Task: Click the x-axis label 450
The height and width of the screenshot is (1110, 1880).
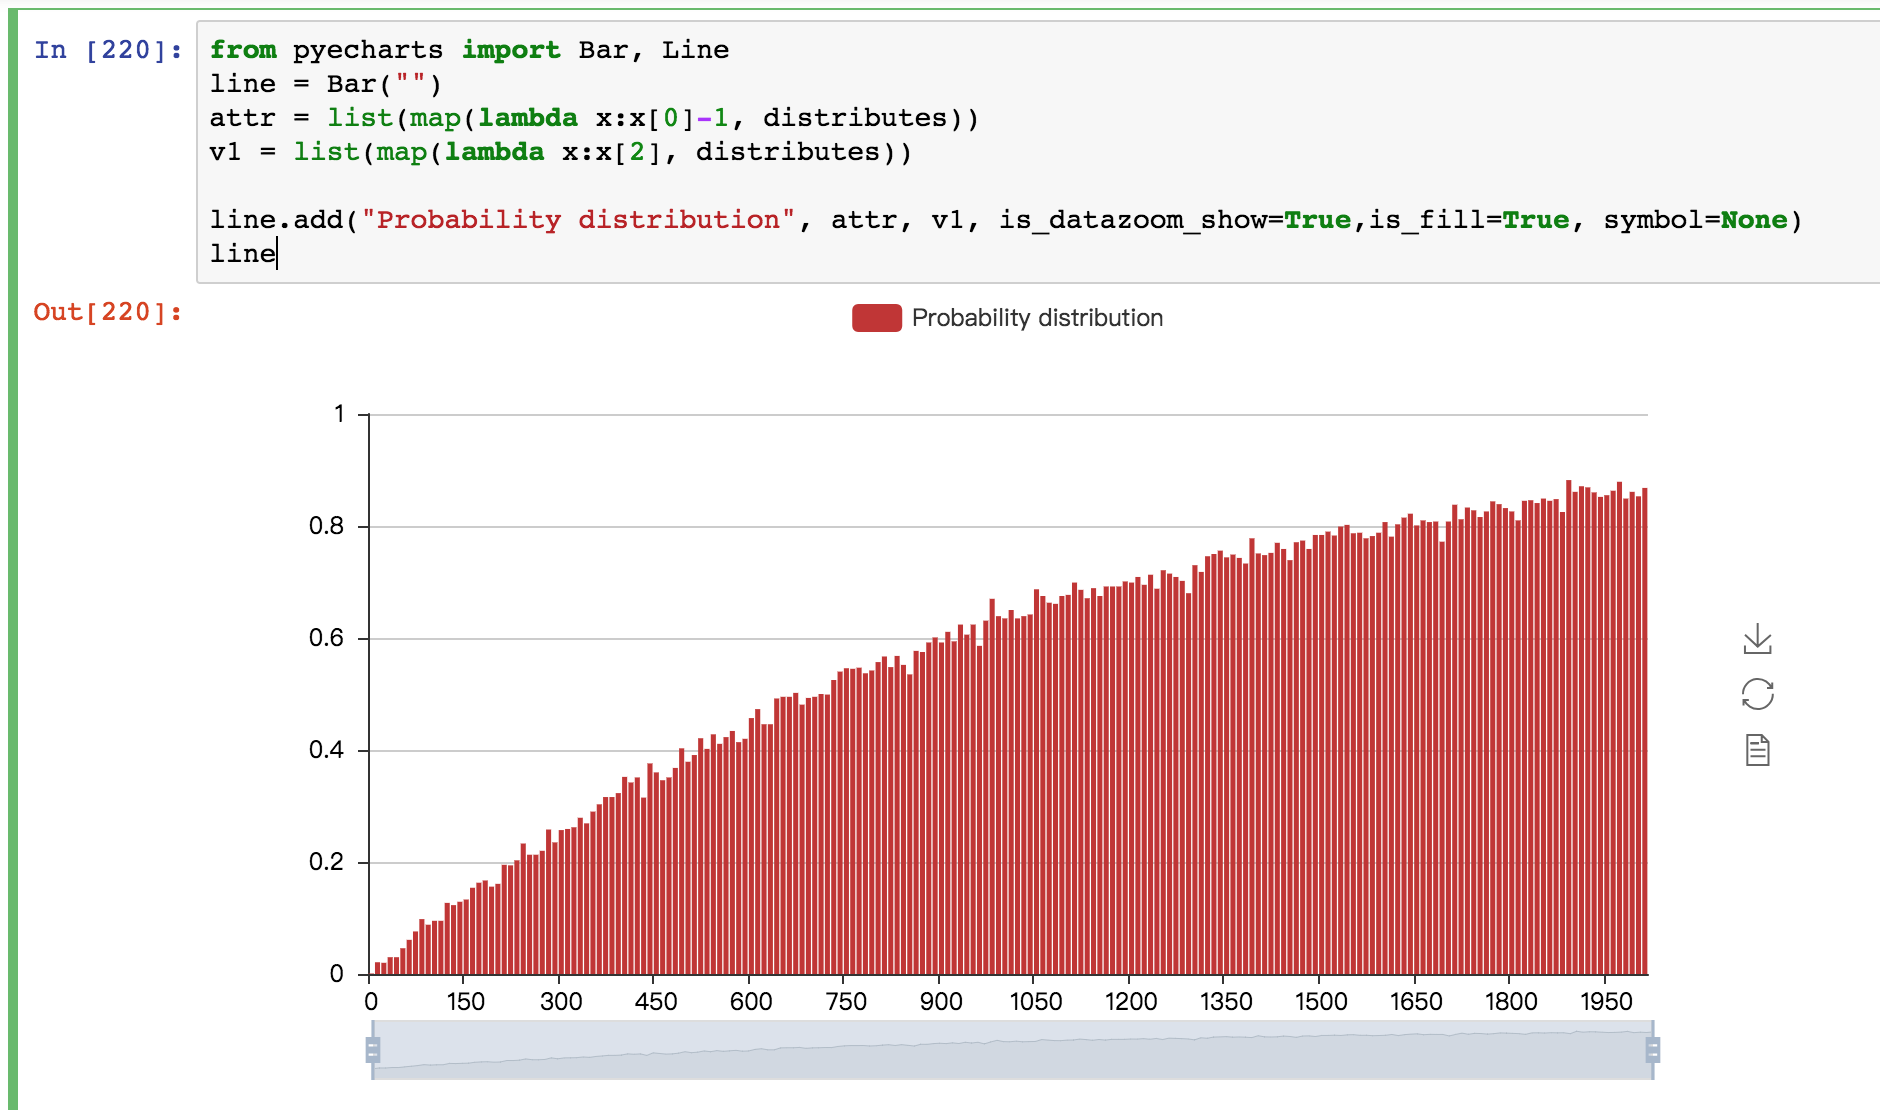Action: click(655, 1002)
